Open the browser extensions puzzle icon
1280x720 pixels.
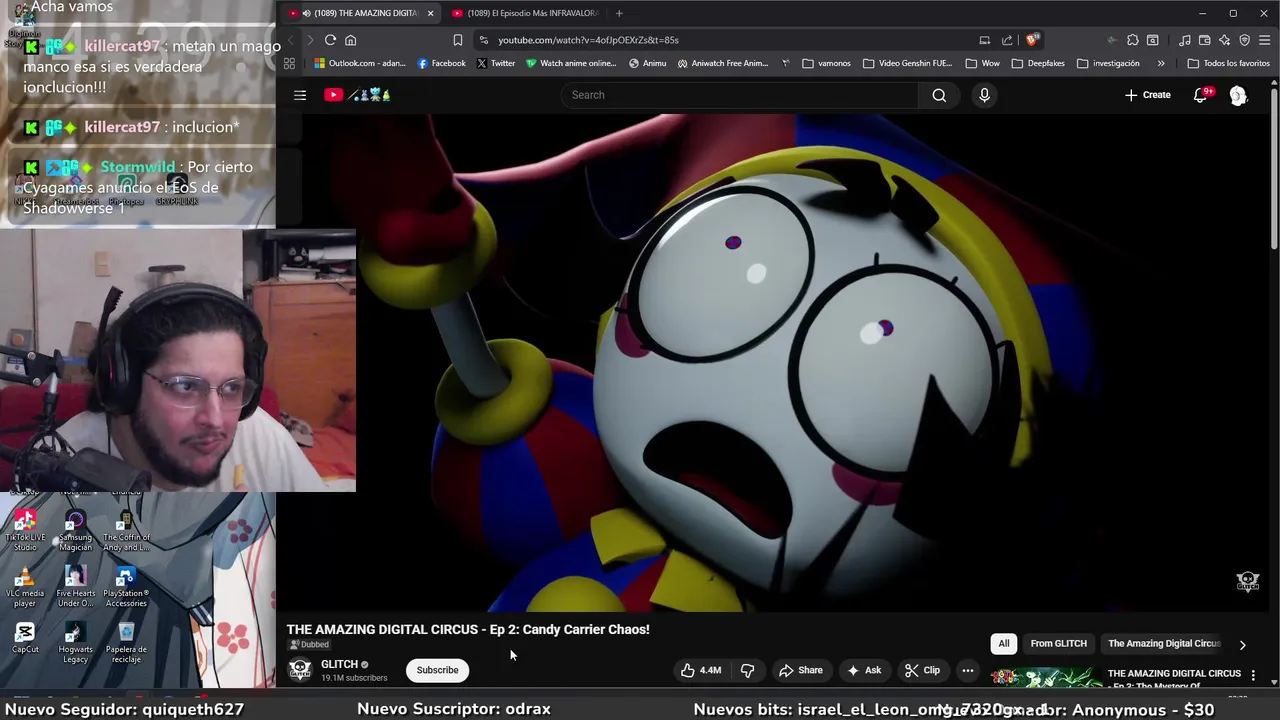pos(1132,40)
